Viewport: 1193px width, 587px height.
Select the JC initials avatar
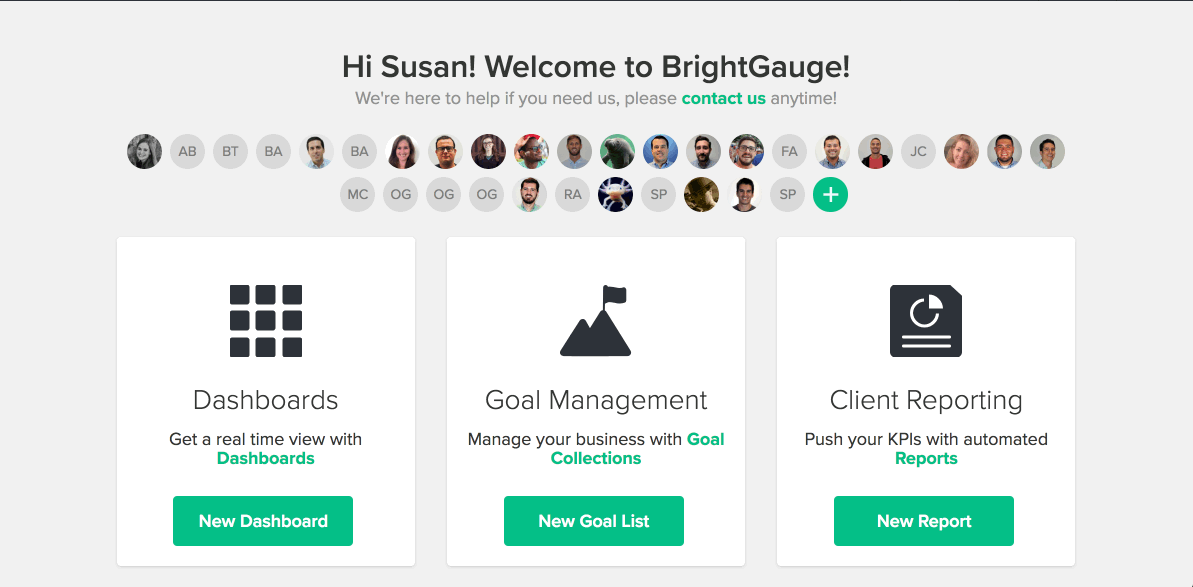pos(918,151)
